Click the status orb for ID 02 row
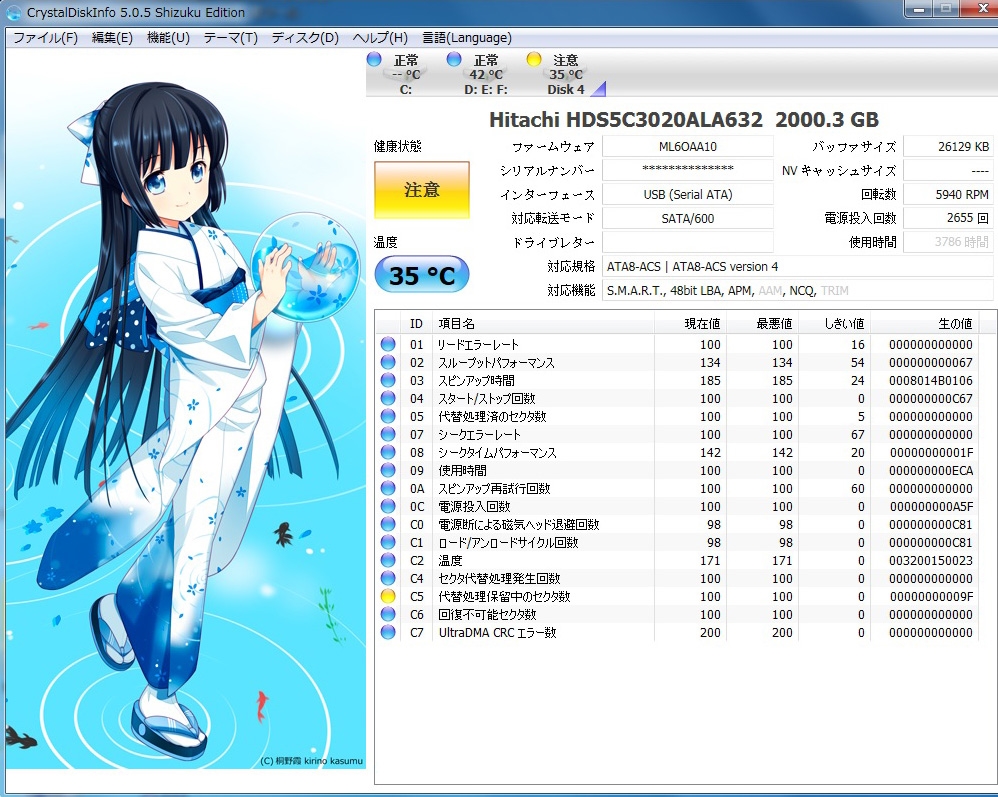This screenshot has height=797, width=998. point(388,362)
